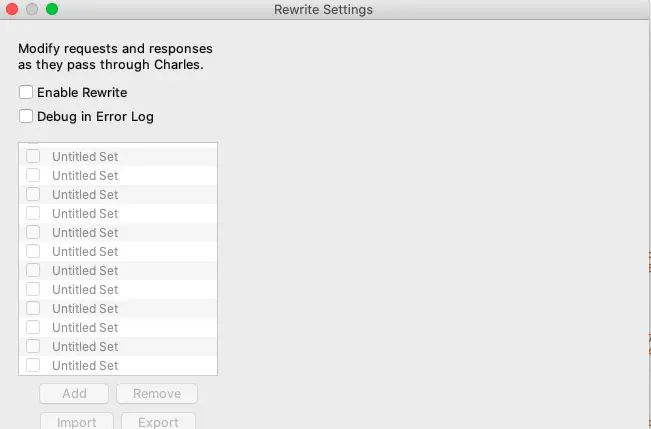Check the first Untitled Set checkbox
Image resolution: width=651 pixels, height=429 pixels.
click(33, 156)
